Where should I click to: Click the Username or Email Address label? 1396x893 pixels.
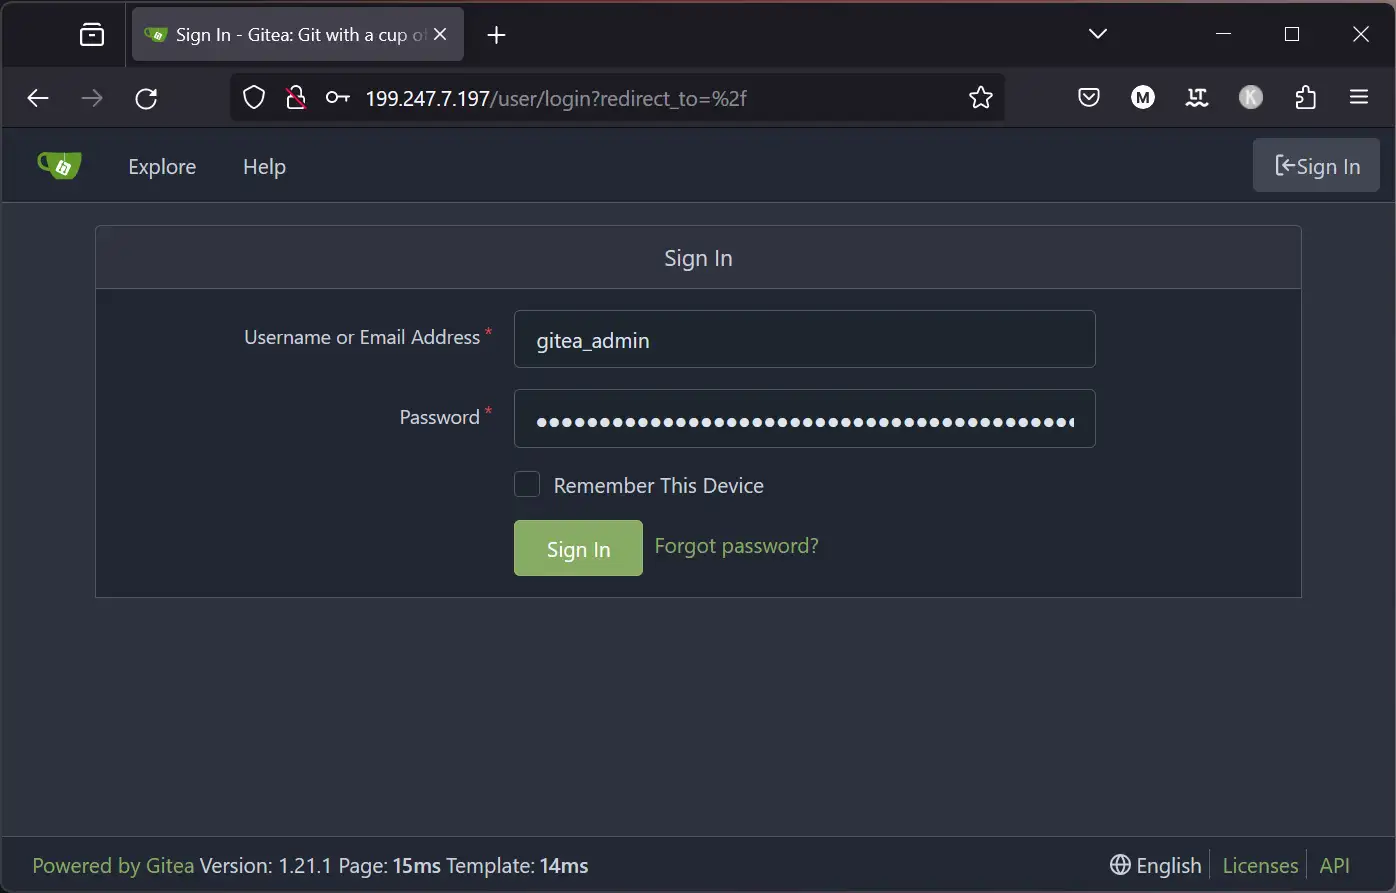pyautogui.click(x=362, y=338)
